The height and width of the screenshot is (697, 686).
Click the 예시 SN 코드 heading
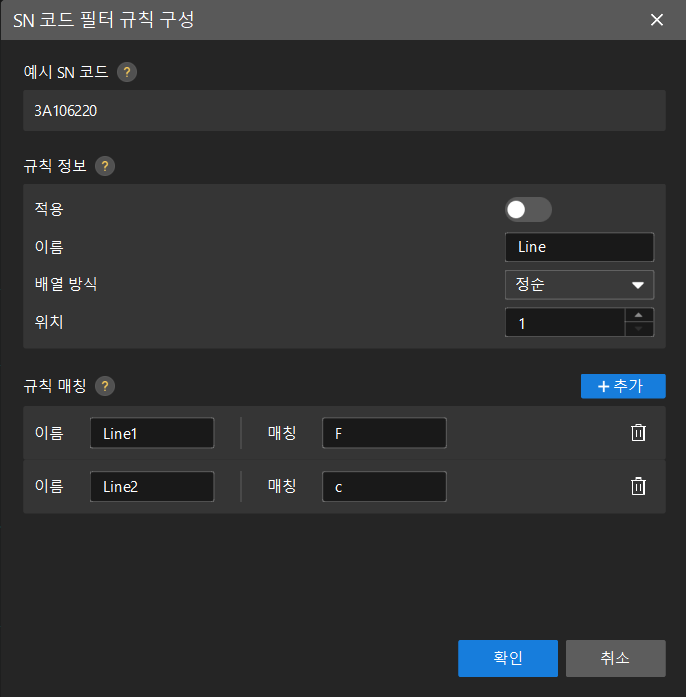66,72
